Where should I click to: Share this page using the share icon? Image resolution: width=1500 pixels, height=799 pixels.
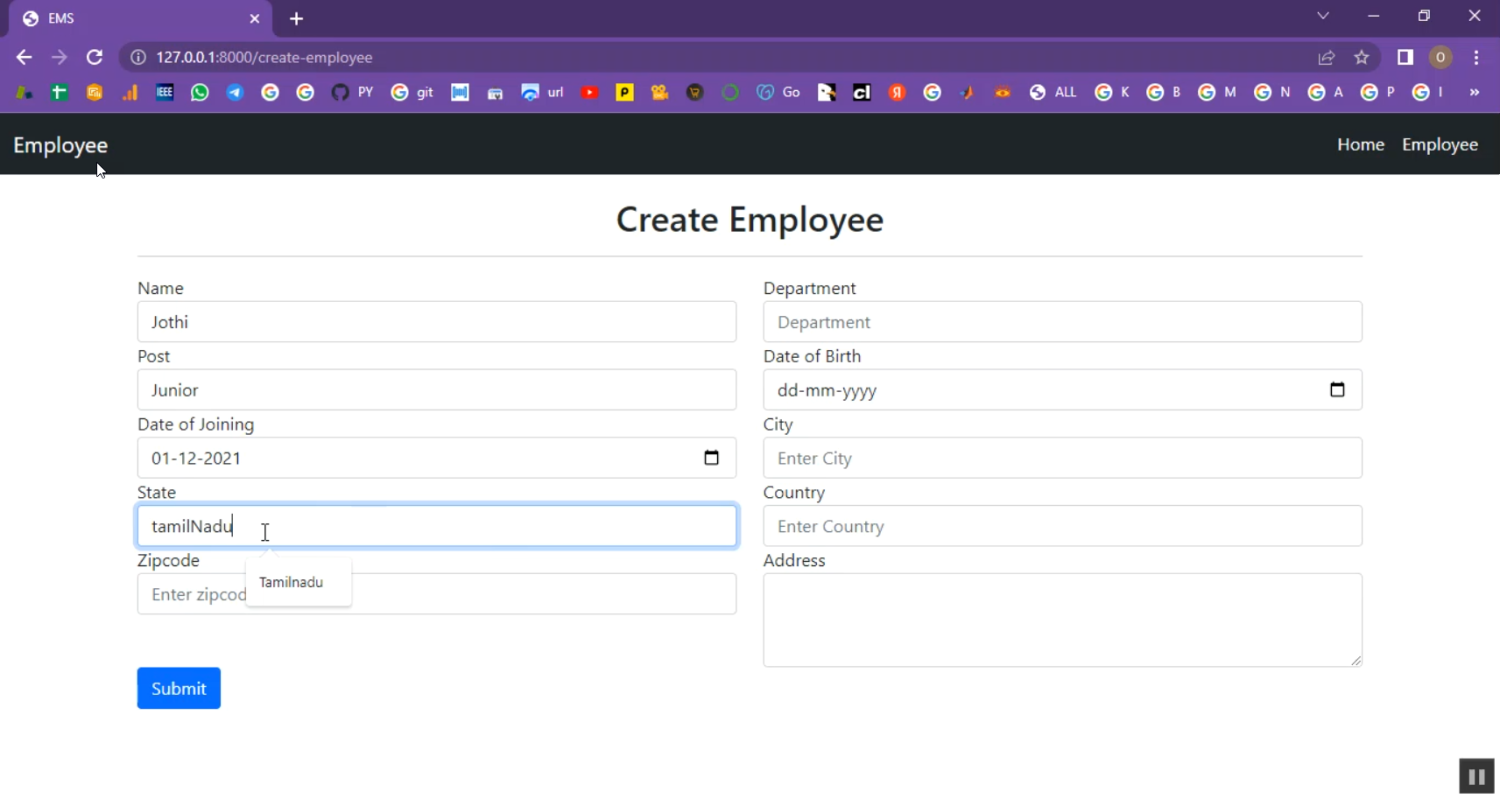pyautogui.click(x=1326, y=58)
